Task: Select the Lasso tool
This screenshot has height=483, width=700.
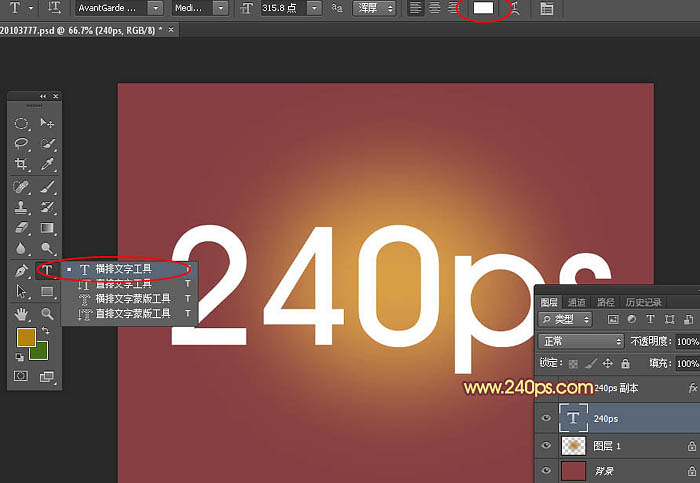Action: coord(21,143)
